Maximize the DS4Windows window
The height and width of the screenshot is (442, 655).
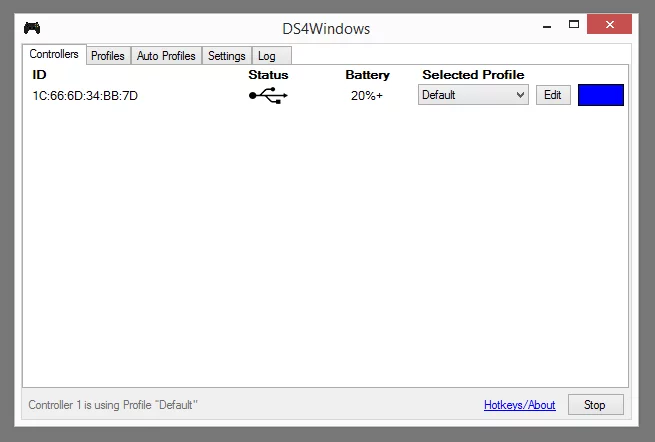(574, 24)
